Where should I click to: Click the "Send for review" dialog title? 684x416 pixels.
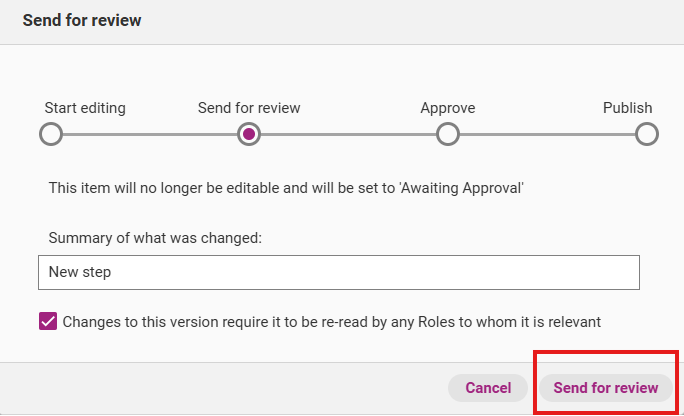(82, 20)
